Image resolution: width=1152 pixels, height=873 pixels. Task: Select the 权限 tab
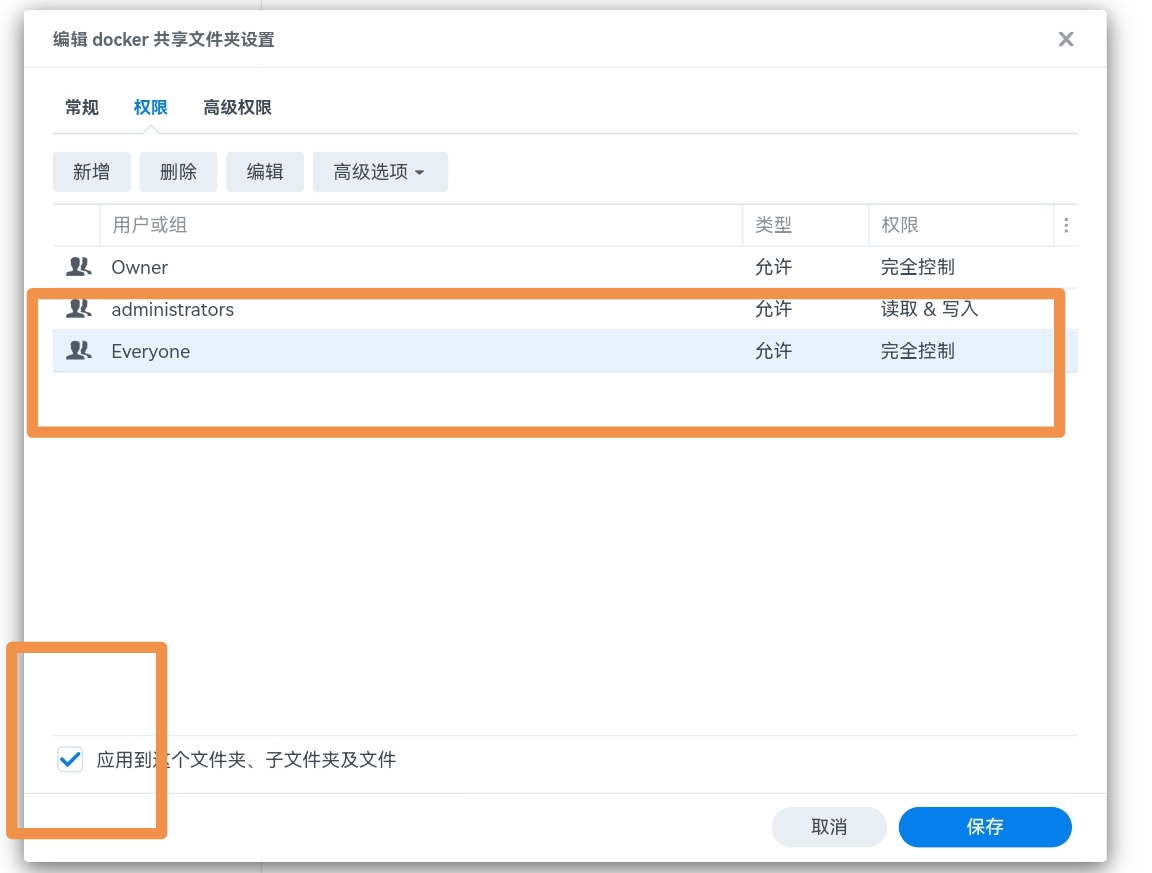coord(150,107)
